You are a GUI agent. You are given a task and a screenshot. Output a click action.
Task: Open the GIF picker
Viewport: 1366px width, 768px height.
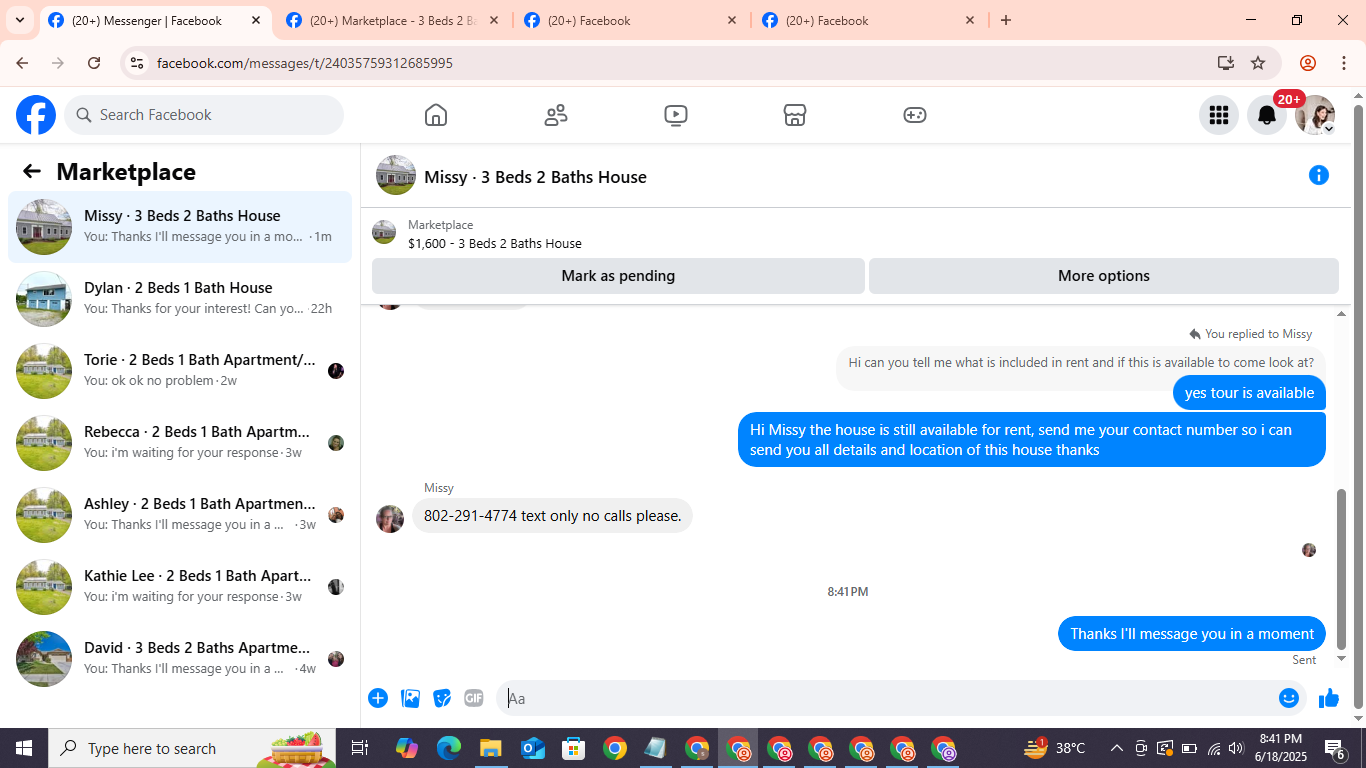[x=474, y=698]
